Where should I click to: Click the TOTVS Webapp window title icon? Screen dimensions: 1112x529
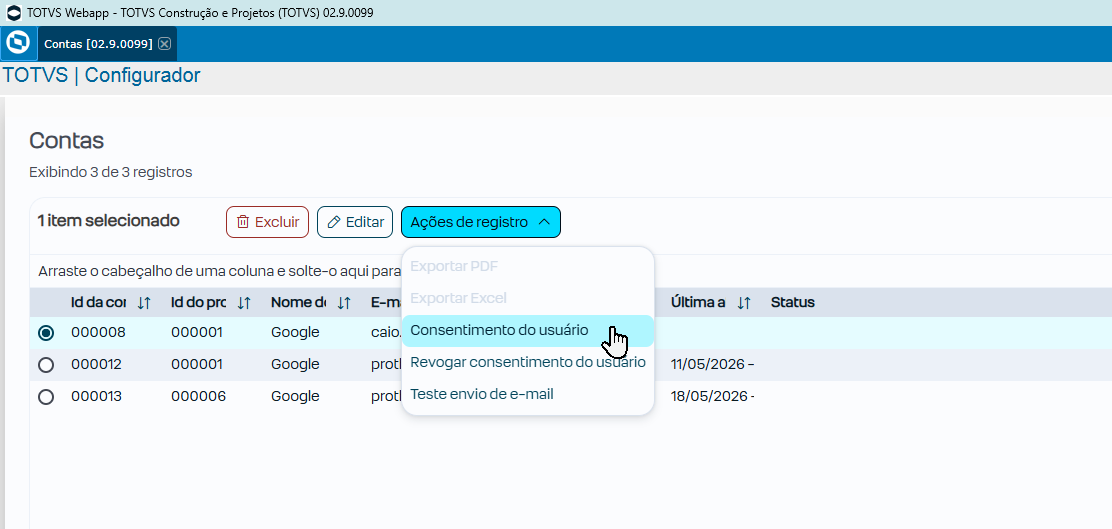13,13
